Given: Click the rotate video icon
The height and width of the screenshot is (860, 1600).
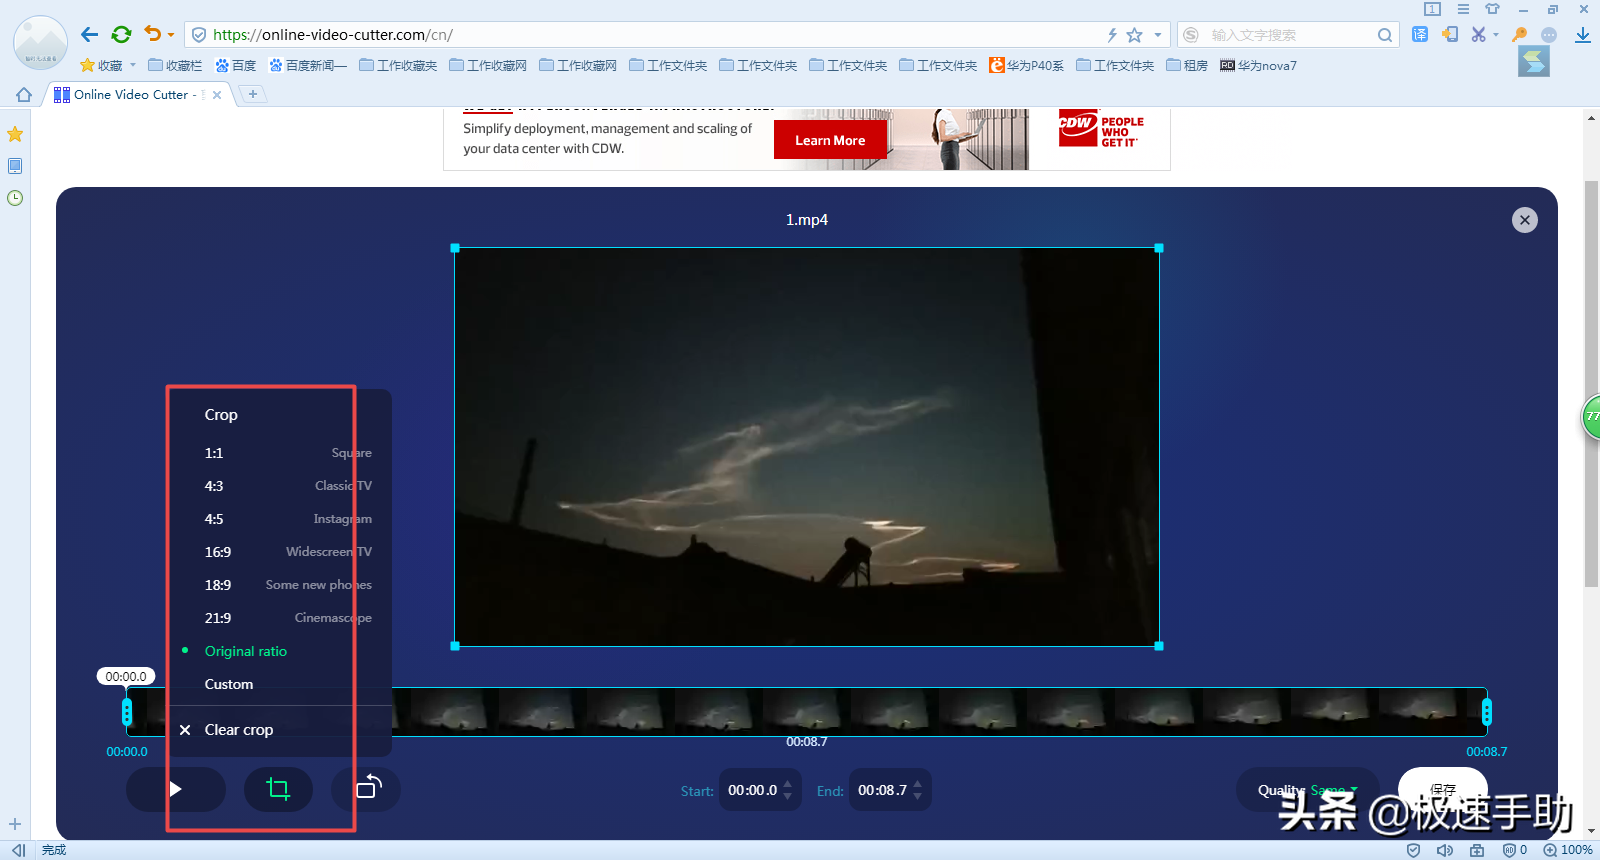Looking at the screenshot, I should 367,789.
